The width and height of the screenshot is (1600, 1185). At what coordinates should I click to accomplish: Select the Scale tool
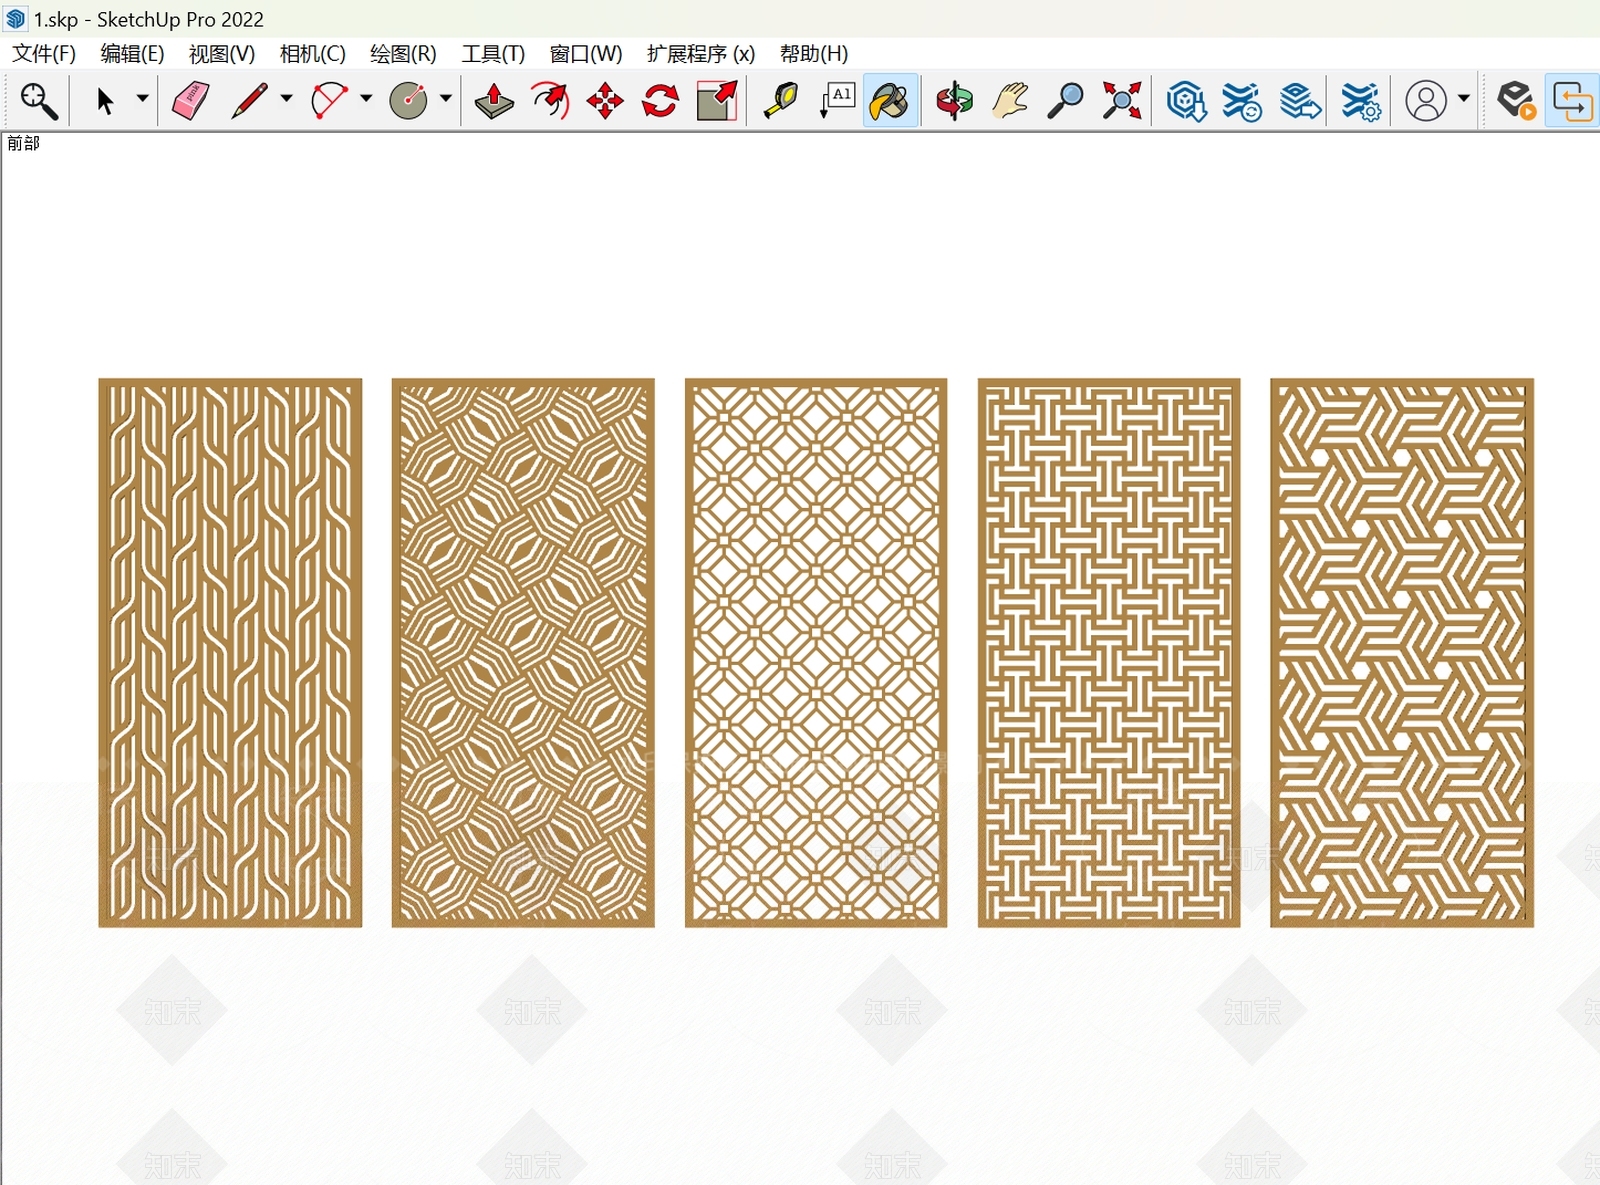coord(717,101)
